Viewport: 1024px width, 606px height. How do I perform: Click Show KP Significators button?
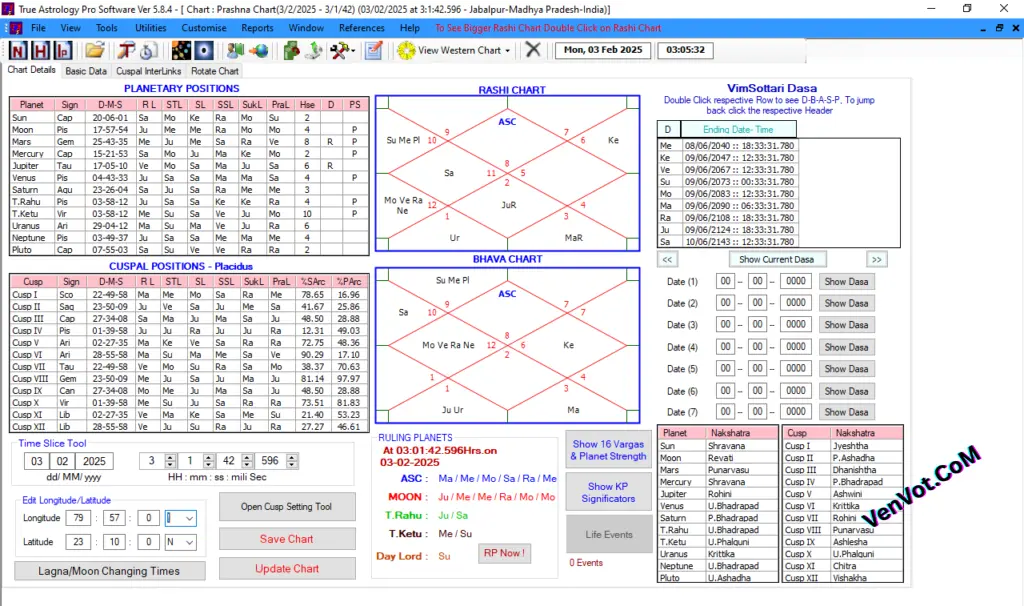(x=608, y=492)
